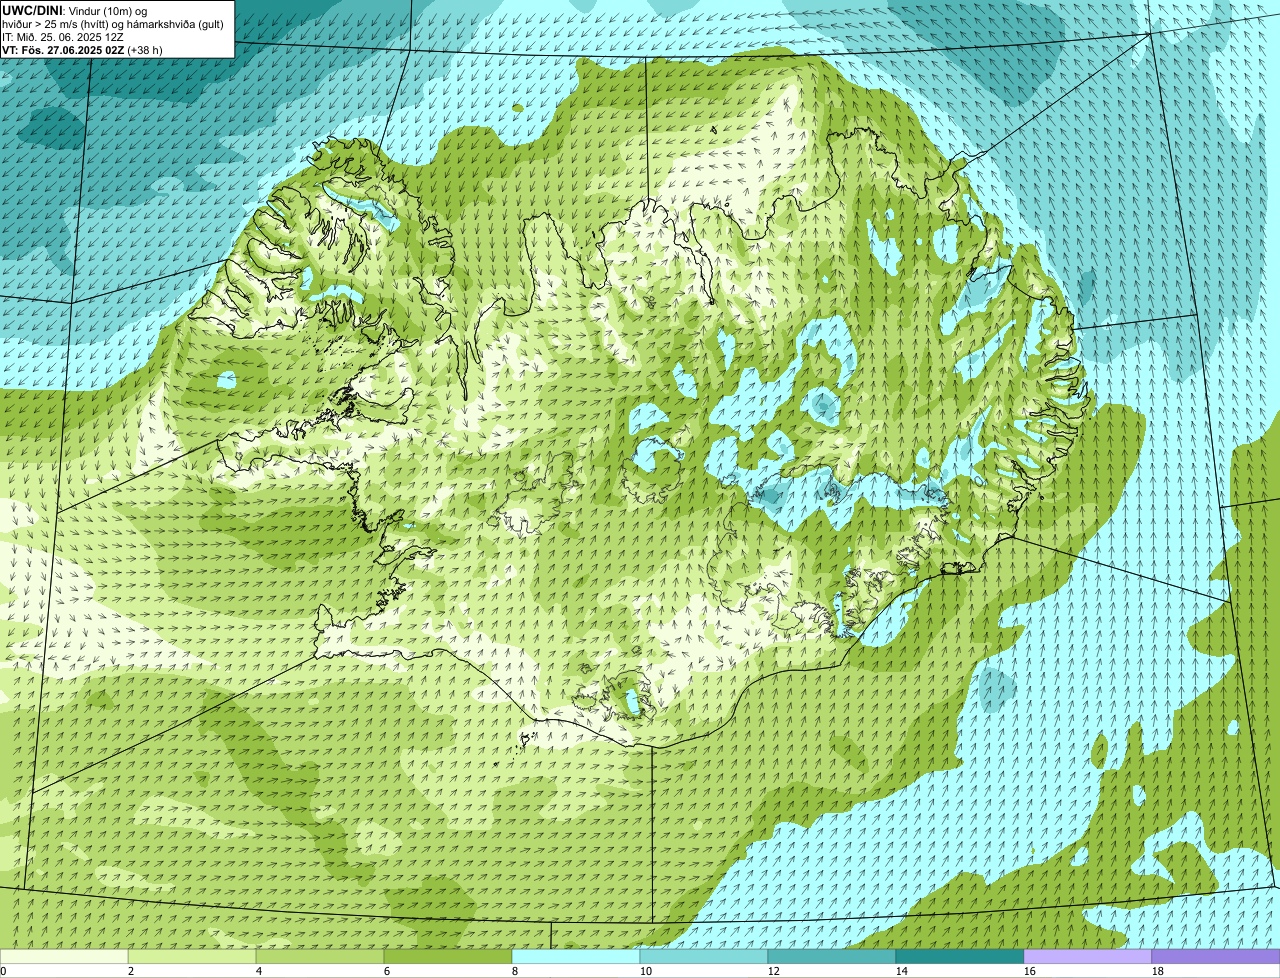
Task: Click the 0–2 m/s cream legend swatch
Action: click(x=64, y=956)
